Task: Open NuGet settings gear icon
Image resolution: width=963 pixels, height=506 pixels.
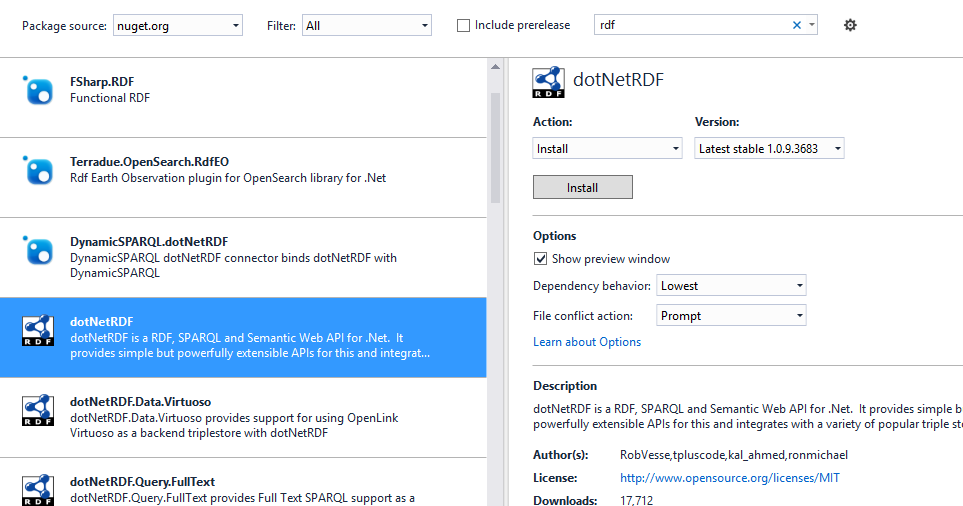Action: (850, 25)
